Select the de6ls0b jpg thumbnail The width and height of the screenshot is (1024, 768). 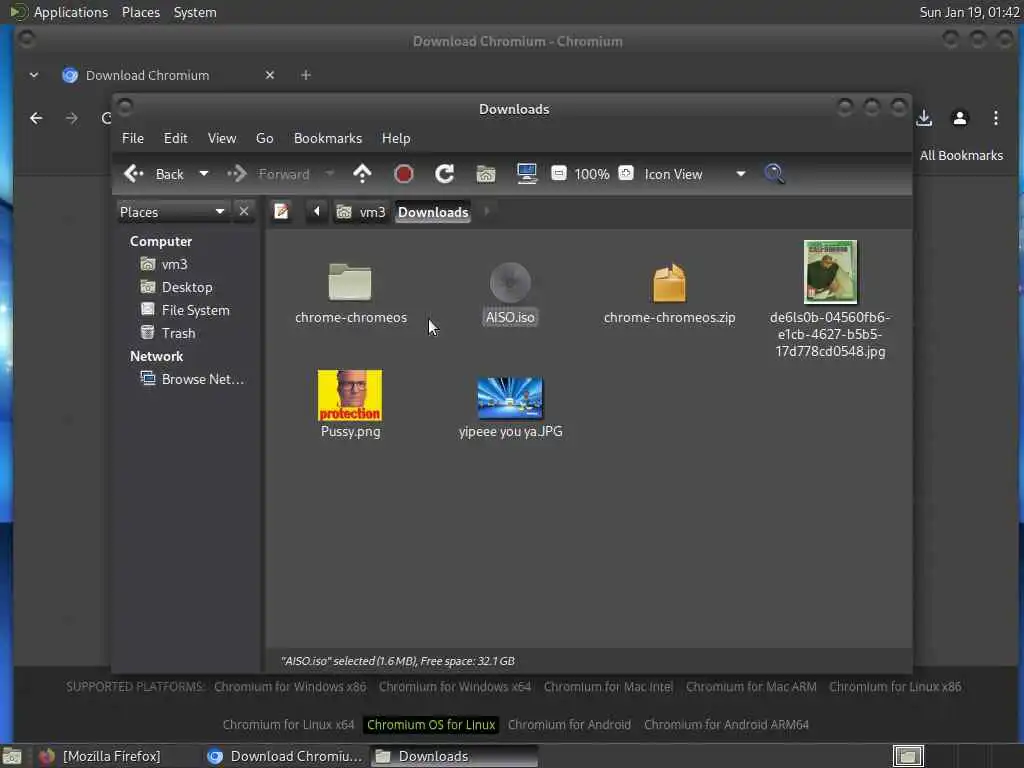click(830, 272)
